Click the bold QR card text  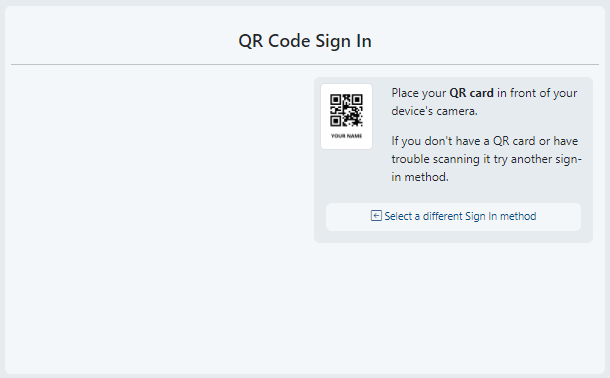click(x=471, y=93)
